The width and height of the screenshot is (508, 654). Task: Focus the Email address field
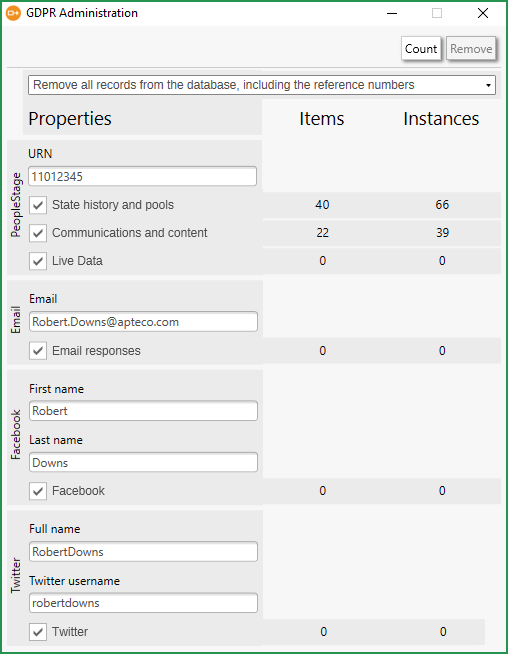143,322
